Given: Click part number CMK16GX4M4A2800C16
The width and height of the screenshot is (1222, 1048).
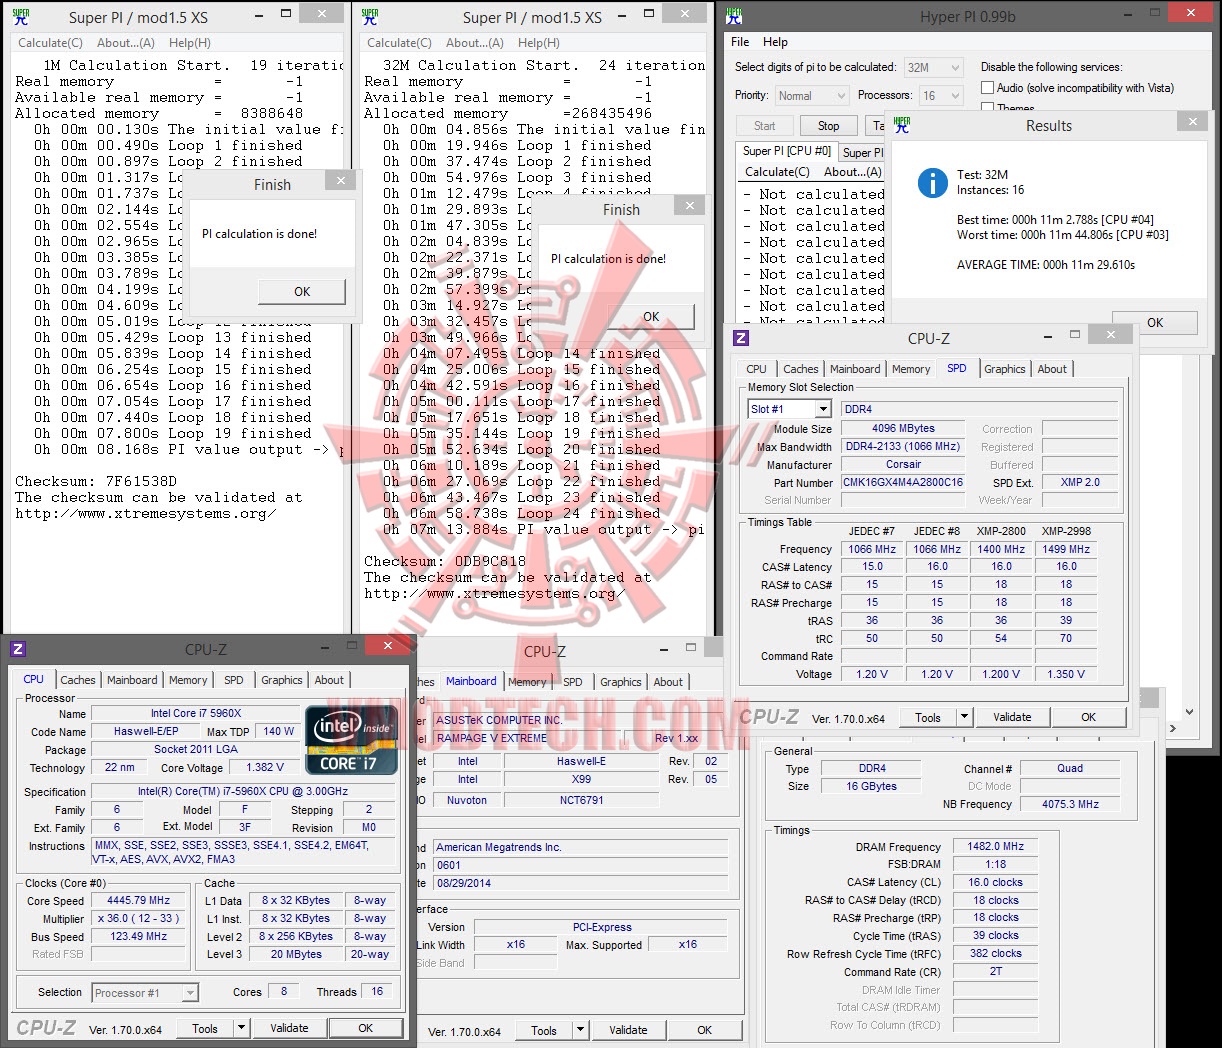Looking at the screenshot, I should point(903,482).
